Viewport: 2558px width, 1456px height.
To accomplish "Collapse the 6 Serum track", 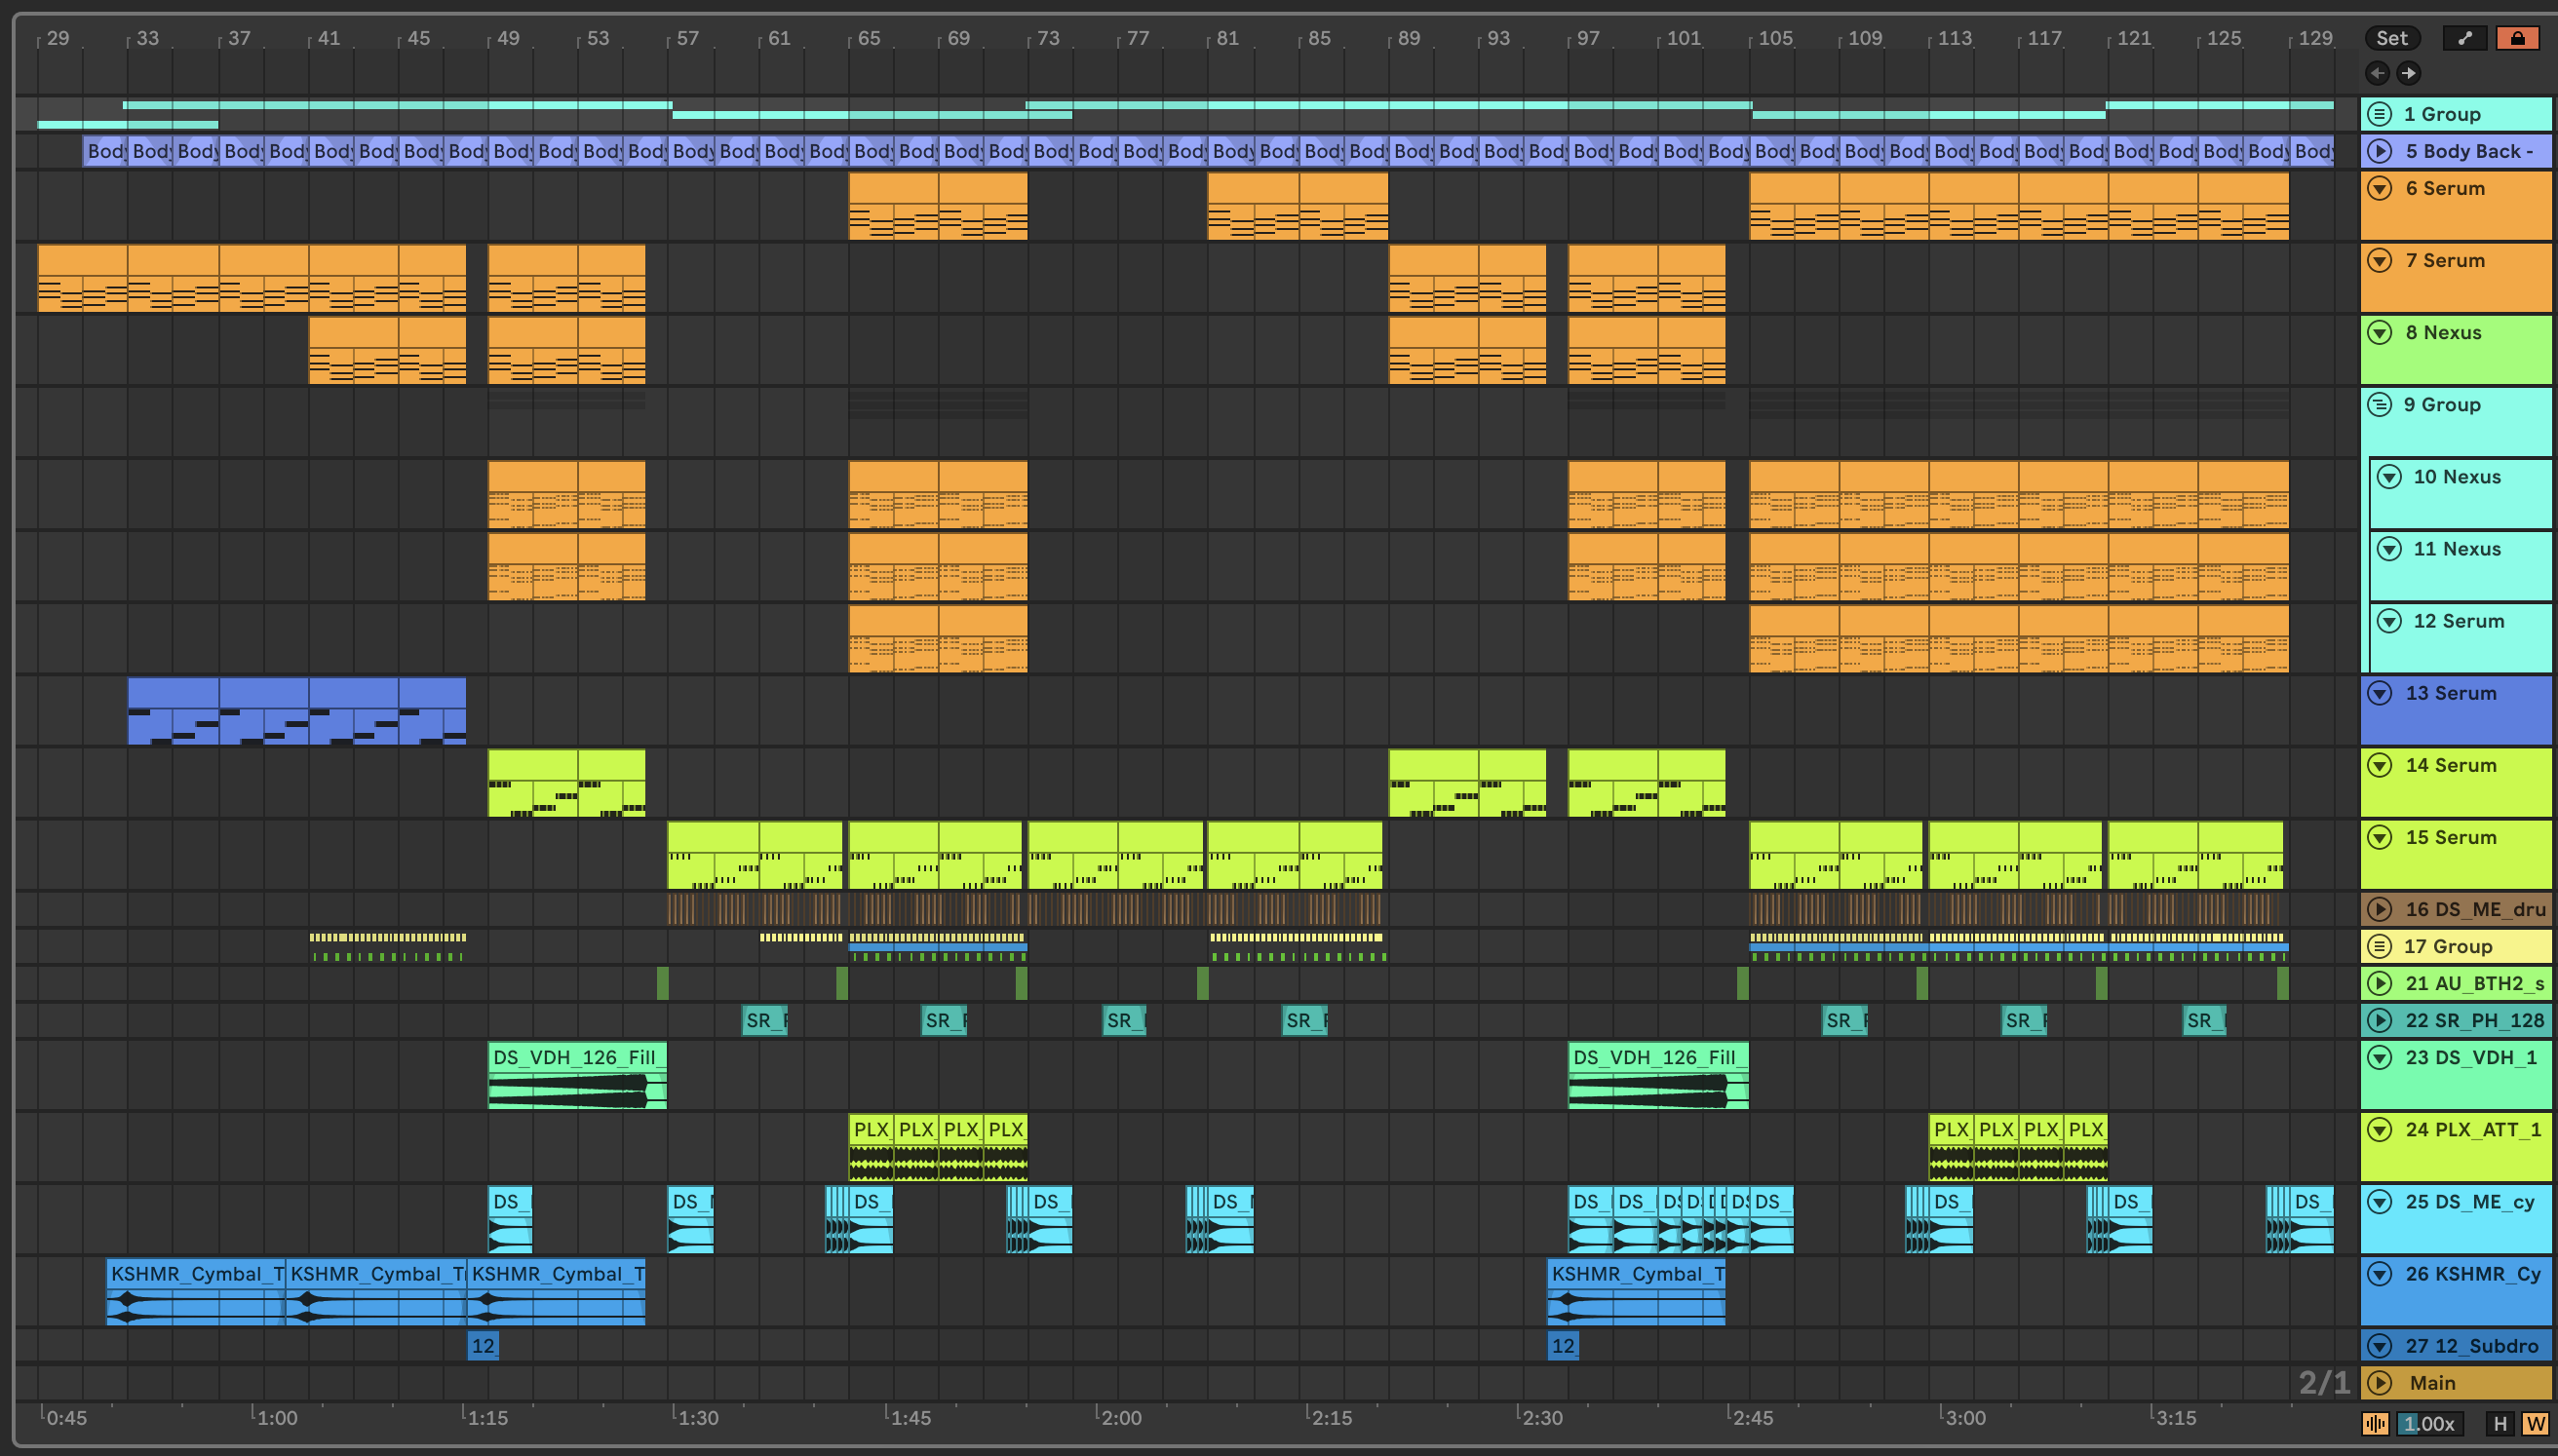I will tap(2380, 188).
